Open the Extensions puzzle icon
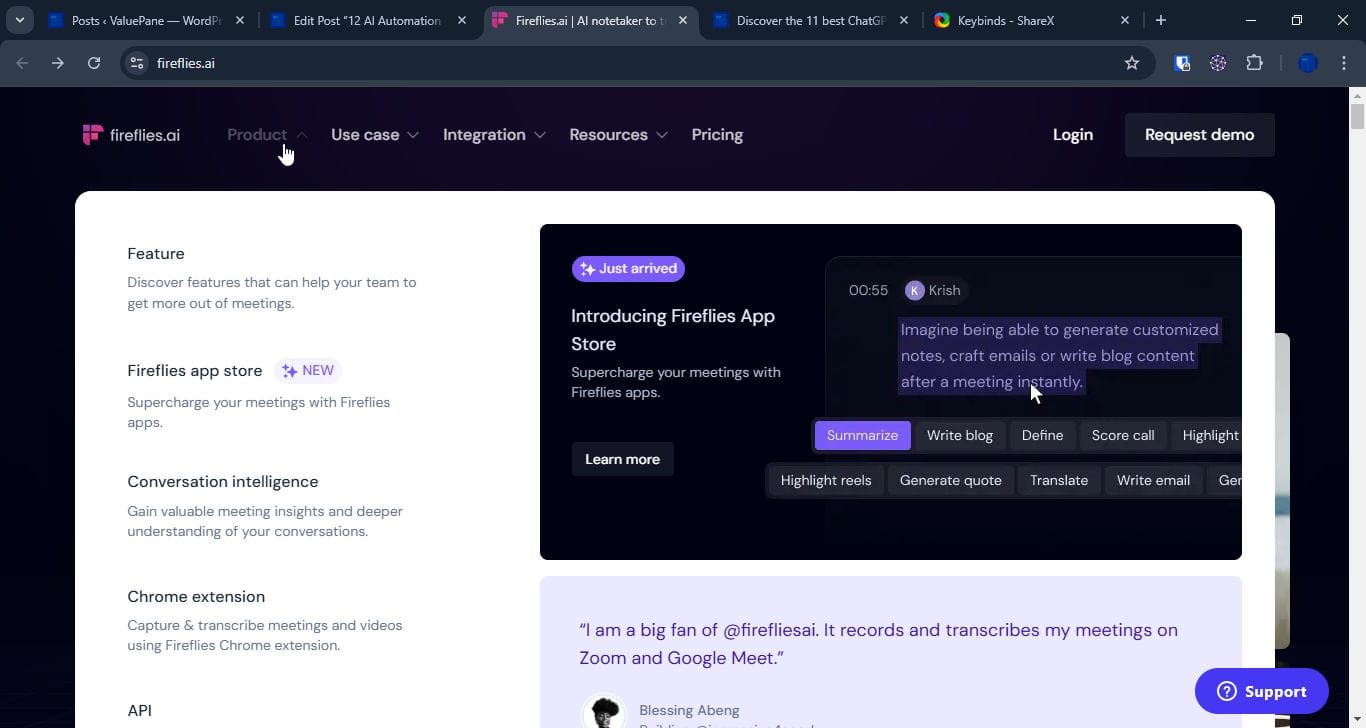Viewport: 1366px width, 728px height. pos(1254,63)
